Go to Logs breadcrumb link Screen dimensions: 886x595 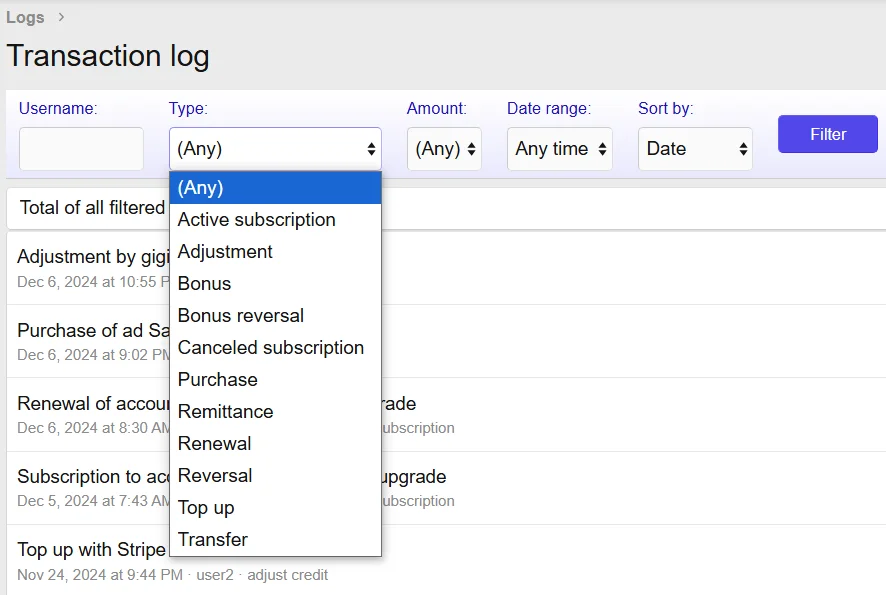click(x=25, y=17)
